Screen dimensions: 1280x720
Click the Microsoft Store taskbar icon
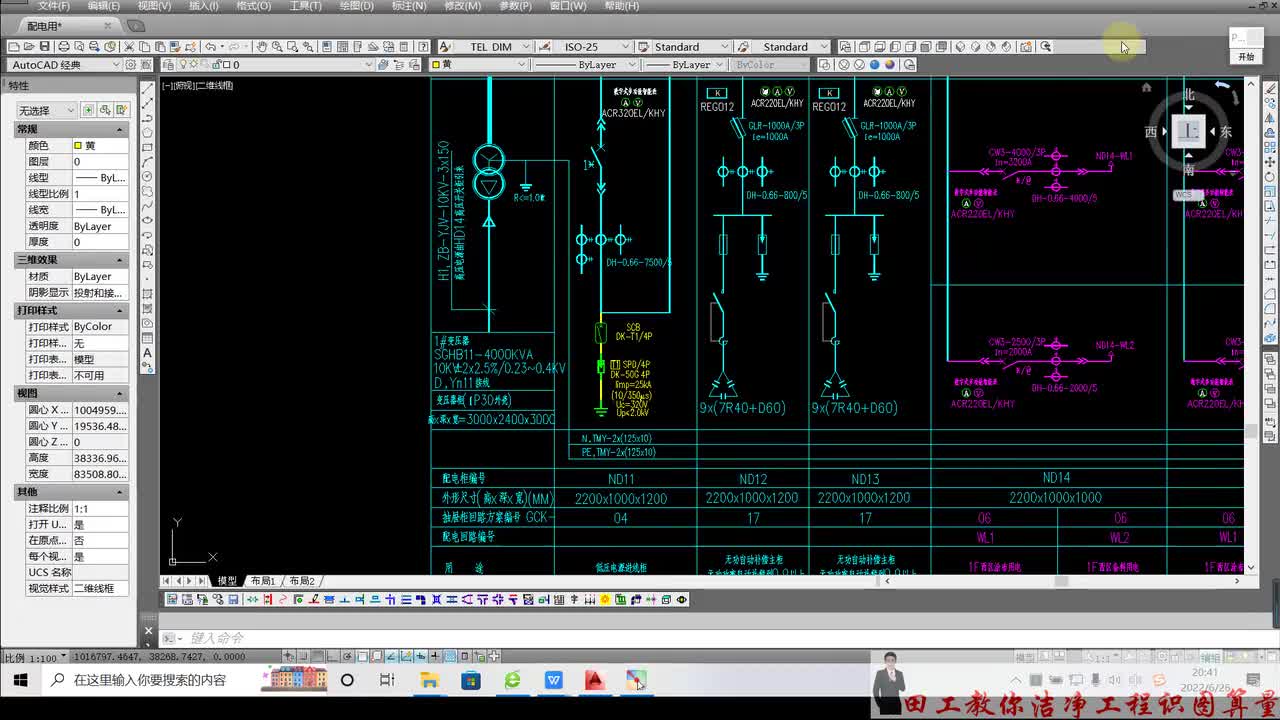tap(471, 680)
